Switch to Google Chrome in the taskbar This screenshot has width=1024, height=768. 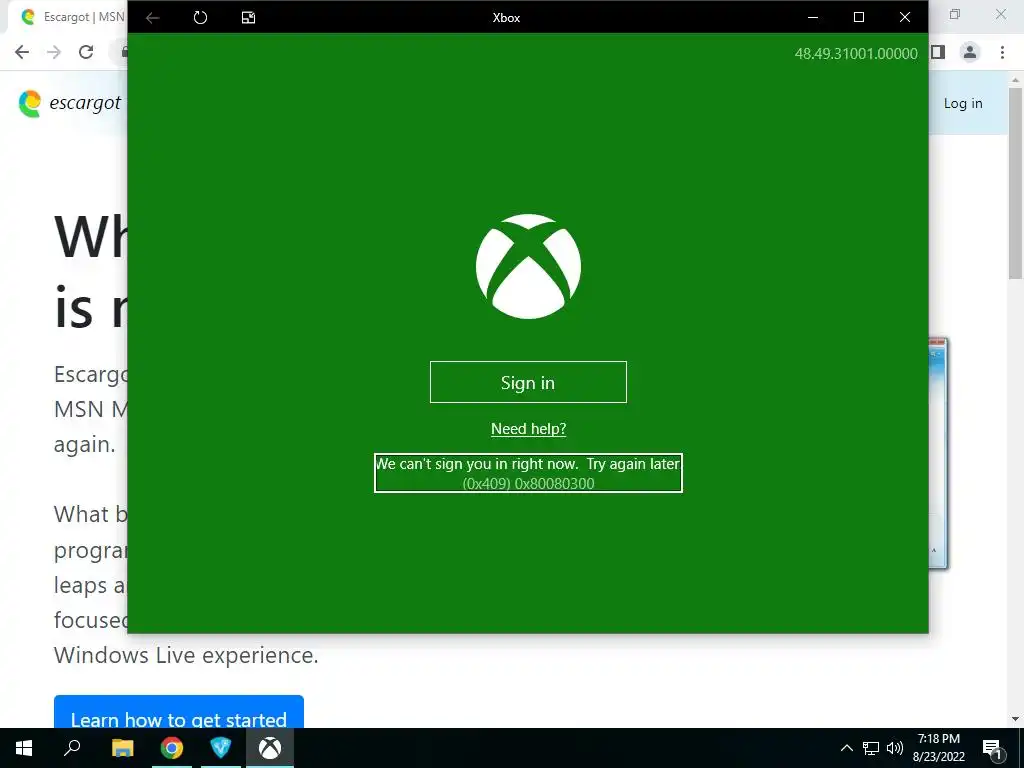pyautogui.click(x=172, y=748)
